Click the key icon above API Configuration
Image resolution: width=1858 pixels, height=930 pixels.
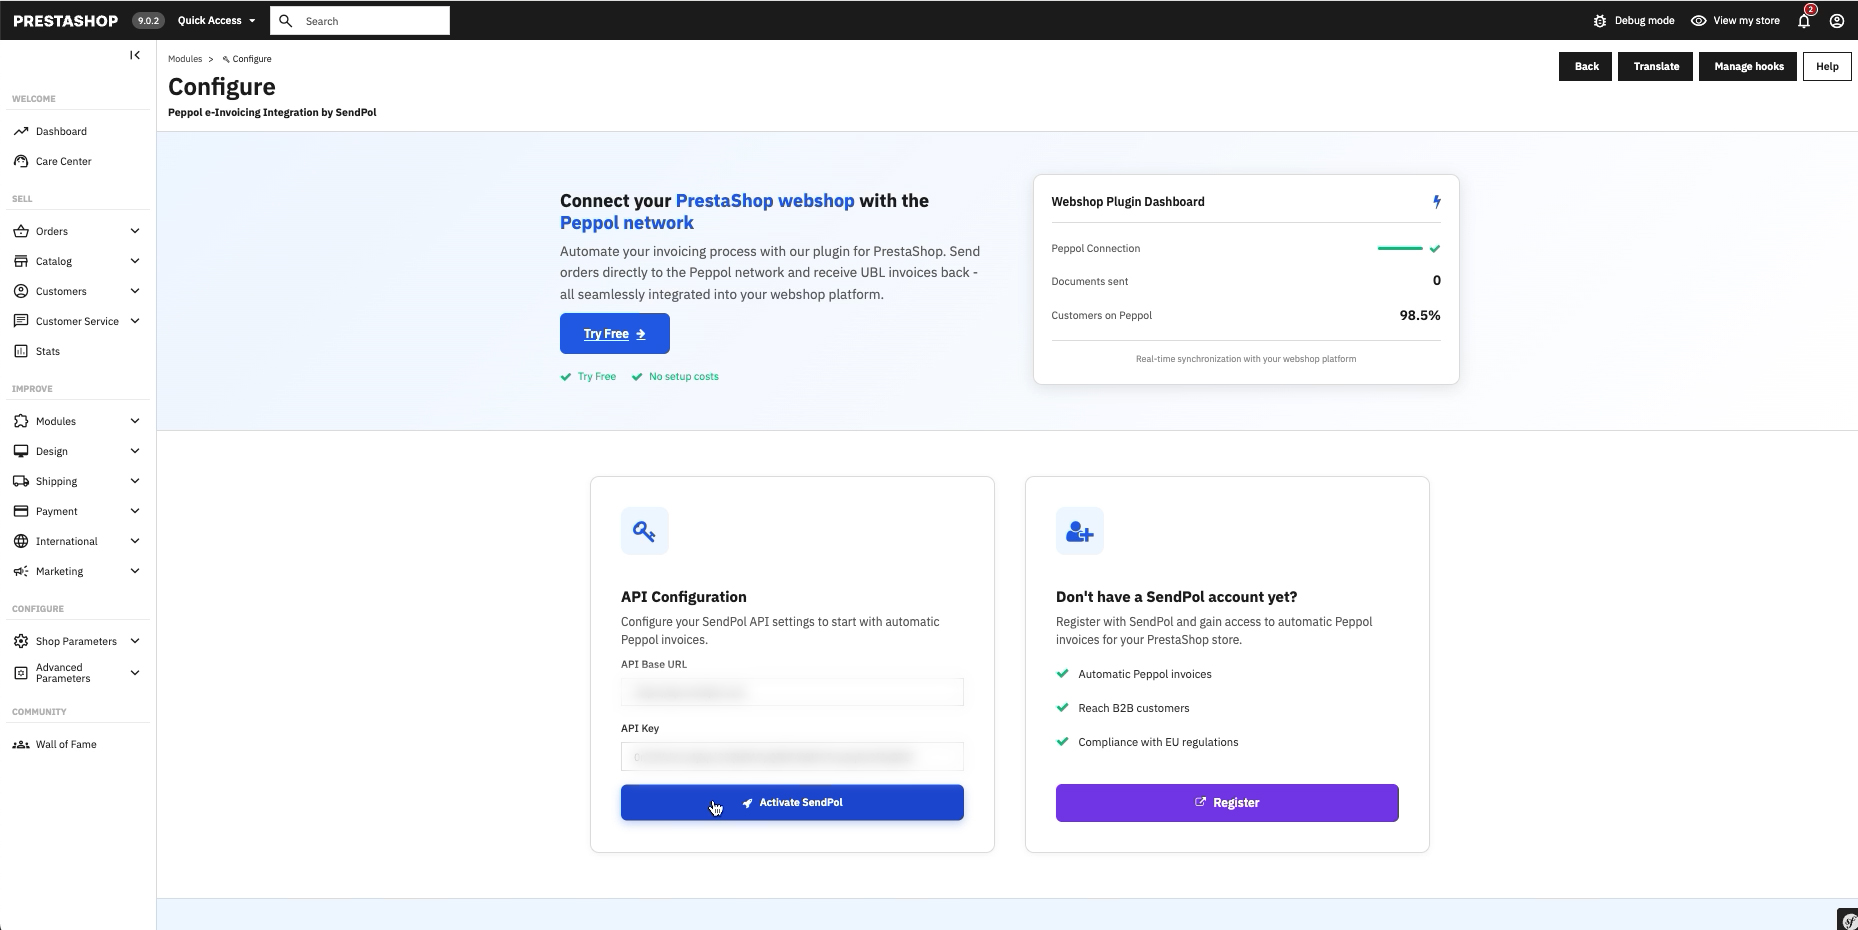(x=645, y=531)
